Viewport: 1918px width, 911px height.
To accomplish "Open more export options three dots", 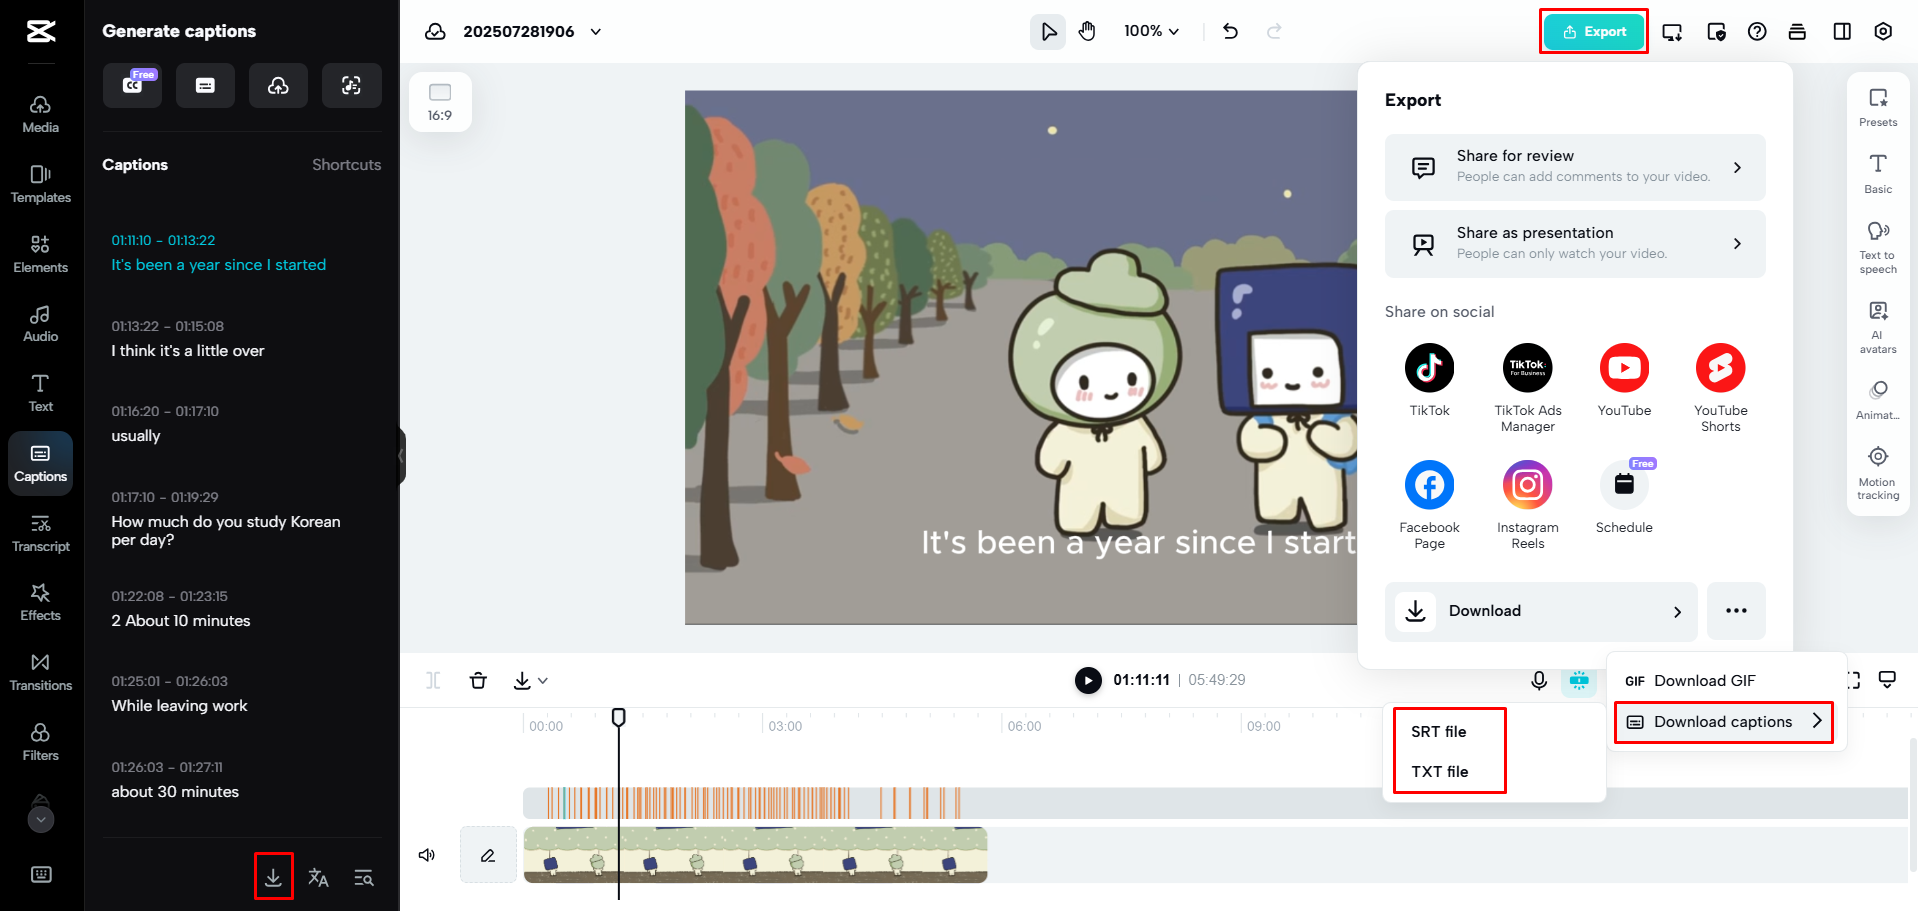I will [1736, 611].
